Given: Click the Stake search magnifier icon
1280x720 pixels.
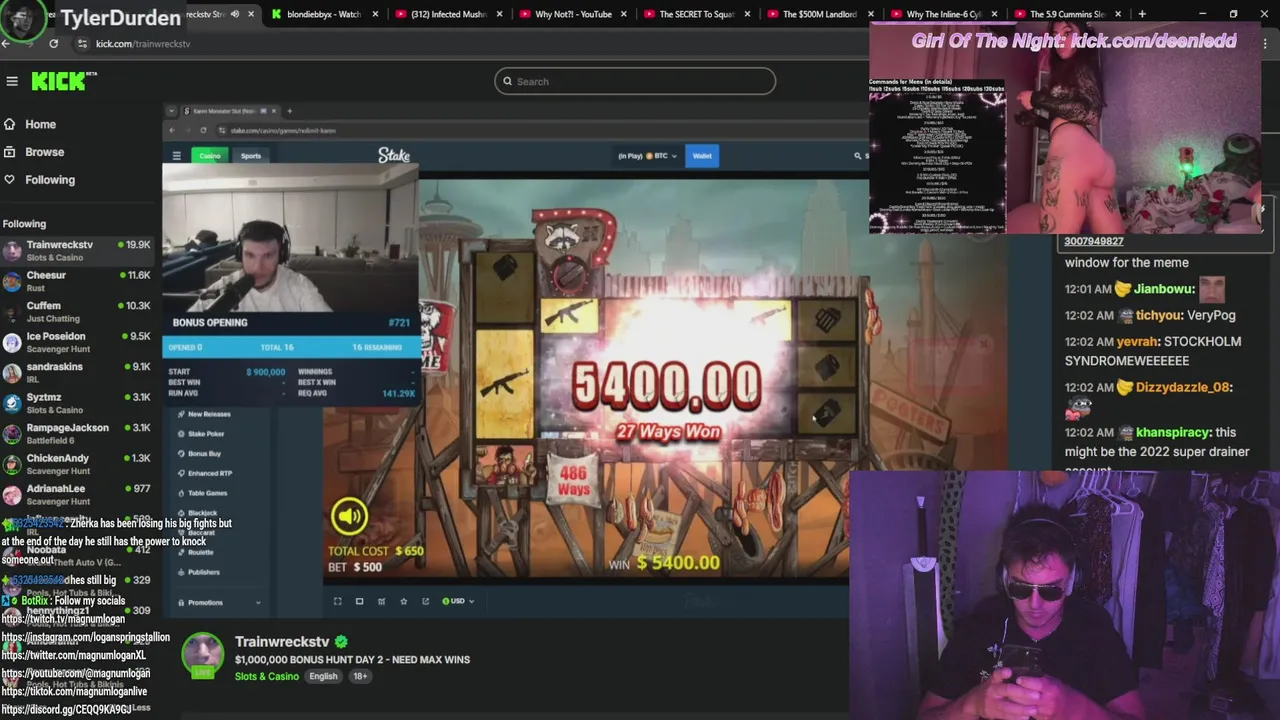Looking at the screenshot, I should click(x=857, y=156).
